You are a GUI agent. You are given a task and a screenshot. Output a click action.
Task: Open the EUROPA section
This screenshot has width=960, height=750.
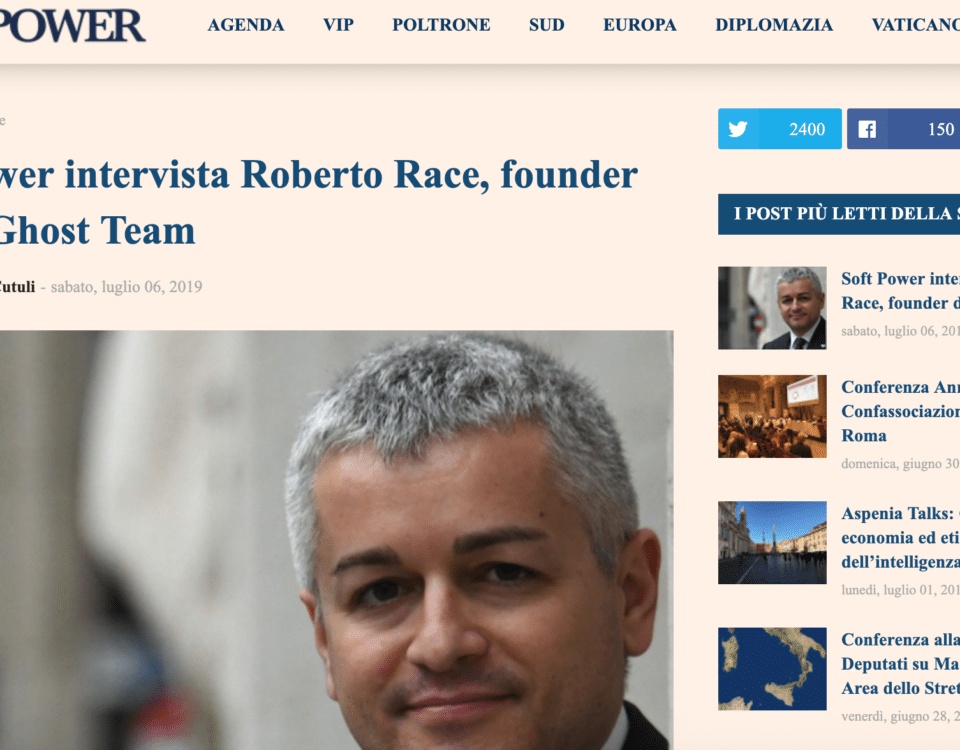click(639, 25)
